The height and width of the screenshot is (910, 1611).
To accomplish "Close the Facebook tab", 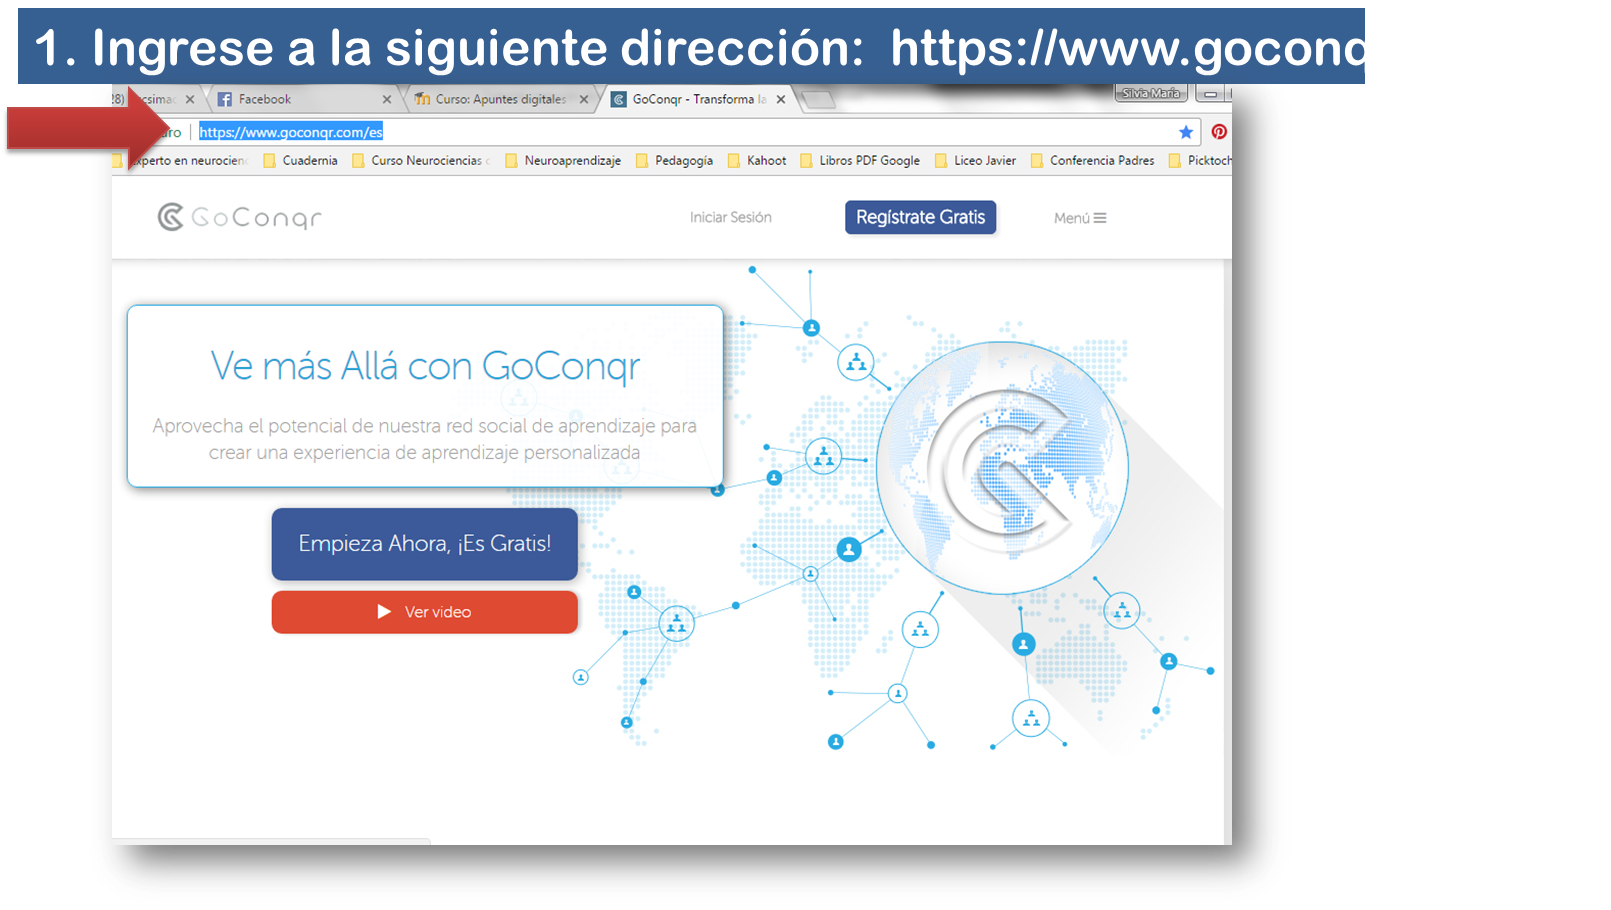I will (x=387, y=99).
